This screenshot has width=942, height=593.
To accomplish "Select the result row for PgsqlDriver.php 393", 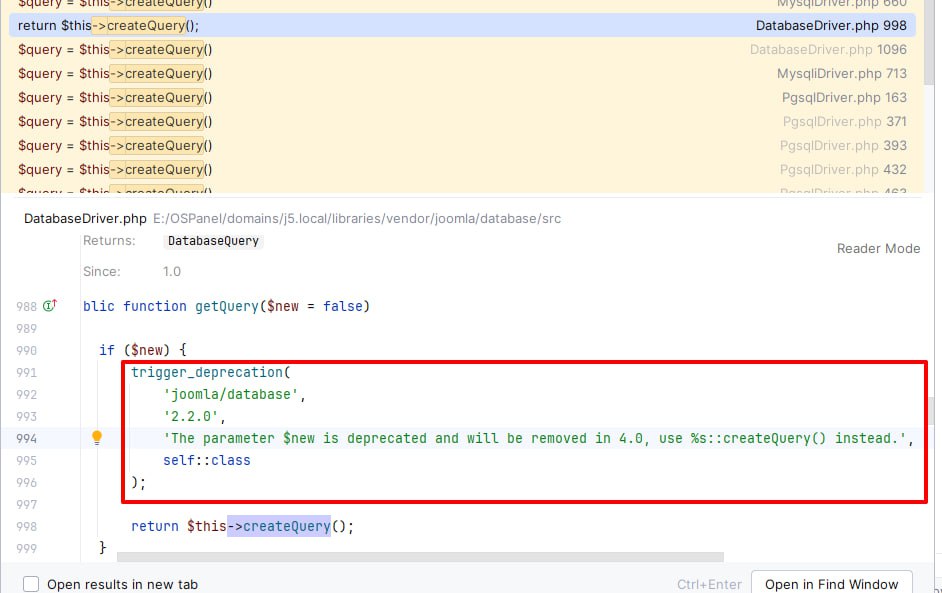I will 462,145.
